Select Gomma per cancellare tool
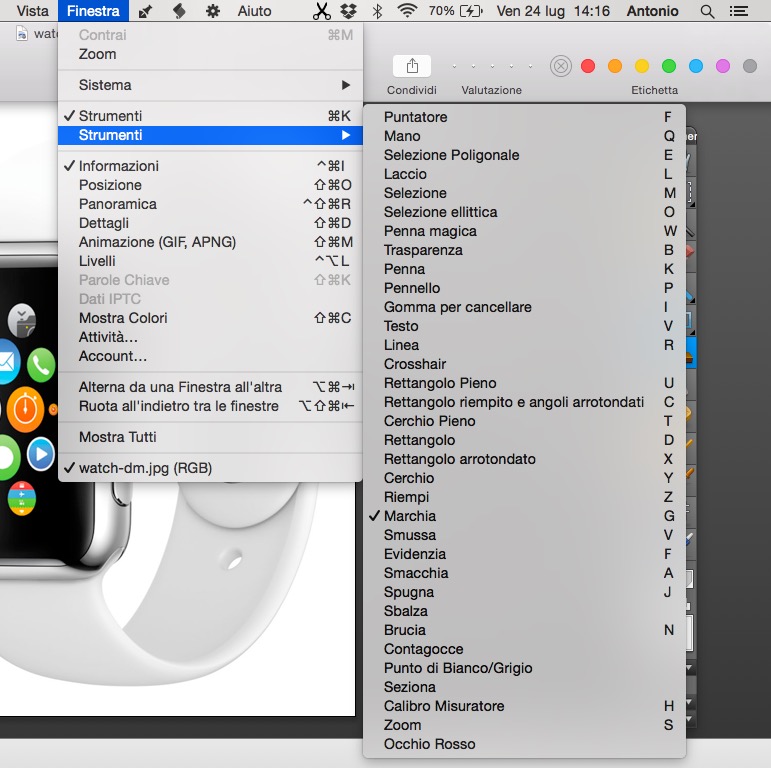Viewport: 771px width, 768px height. [524, 307]
